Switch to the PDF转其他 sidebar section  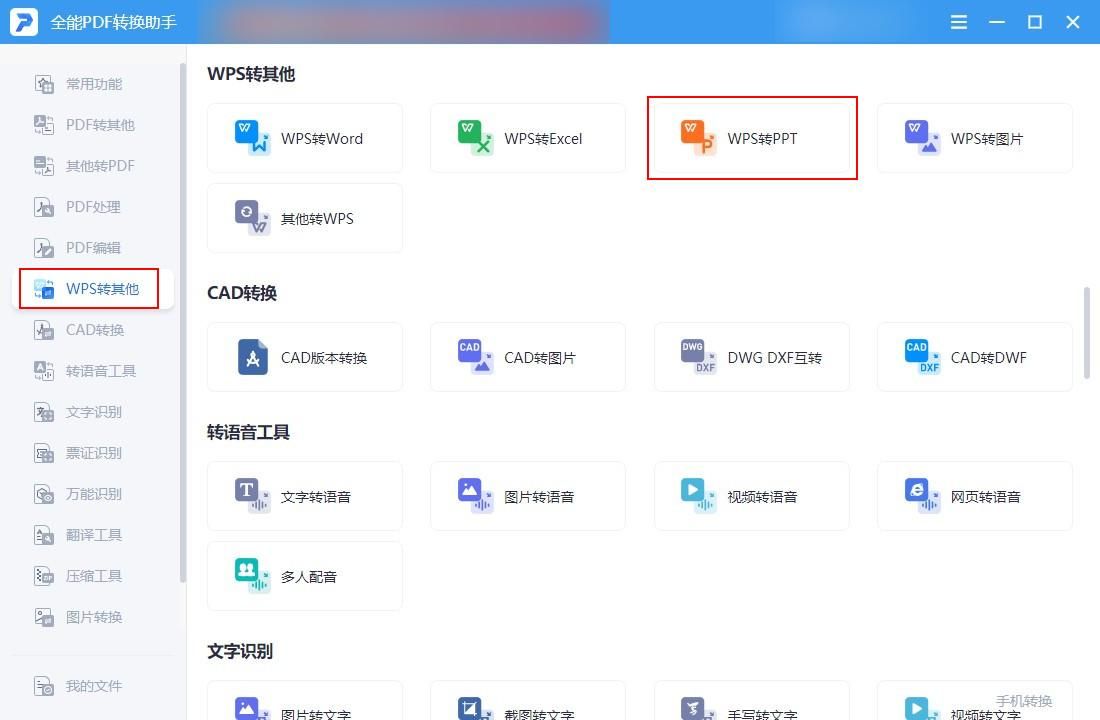click(88, 124)
